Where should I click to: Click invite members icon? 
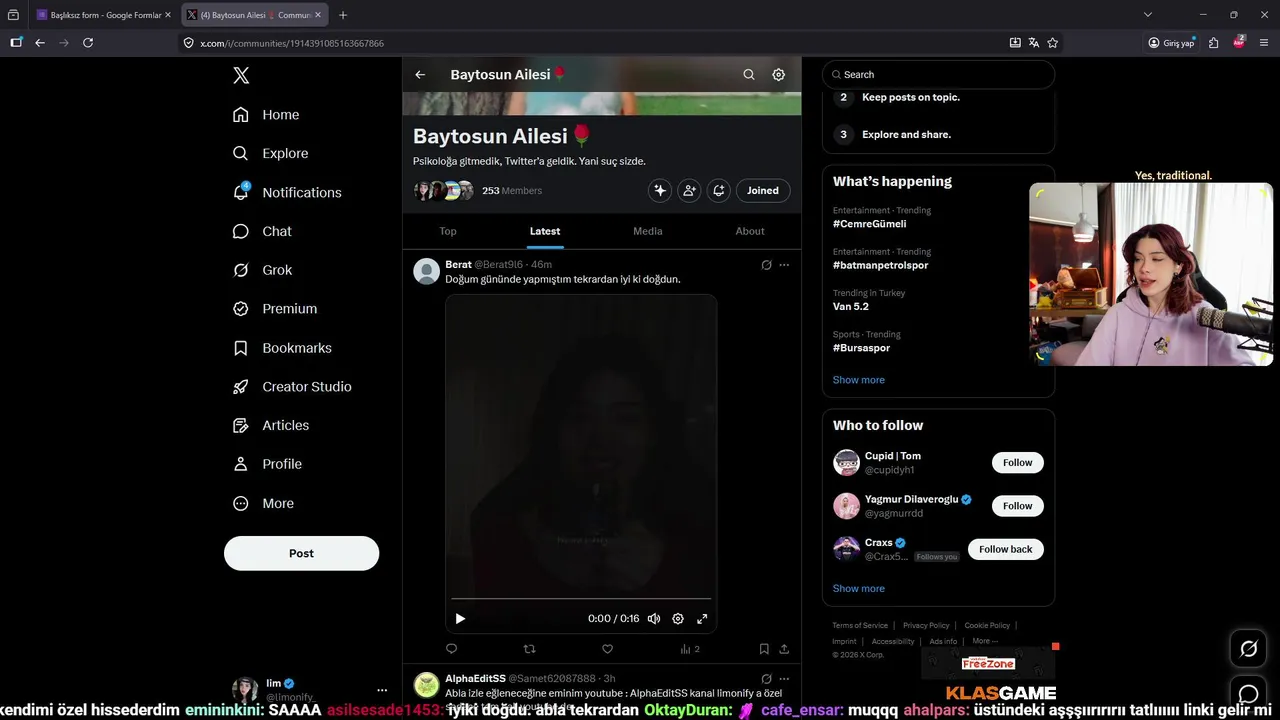click(x=689, y=190)
